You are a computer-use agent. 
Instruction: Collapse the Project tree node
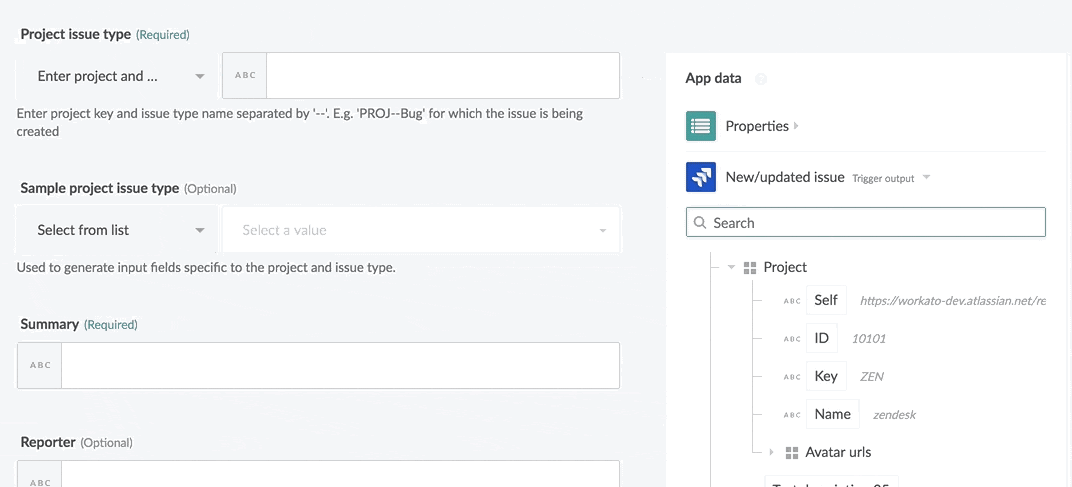click(732, 268)
